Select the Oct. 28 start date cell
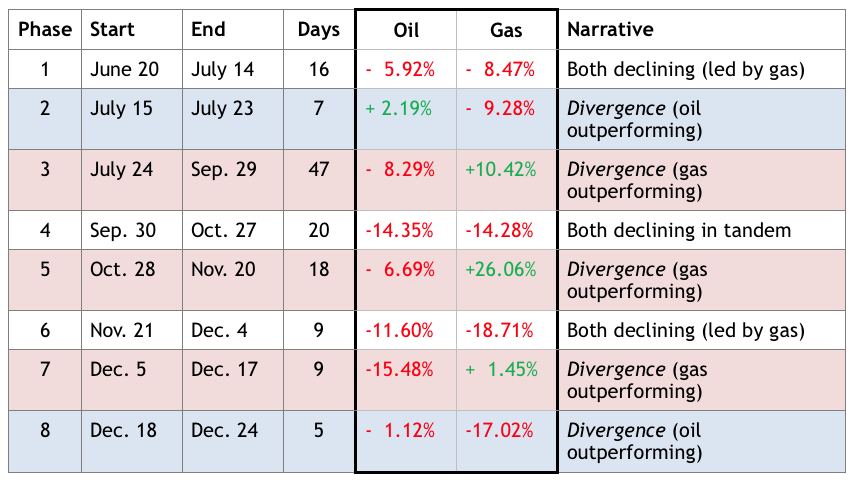This screenshot has width=855, height=482. 123,270
